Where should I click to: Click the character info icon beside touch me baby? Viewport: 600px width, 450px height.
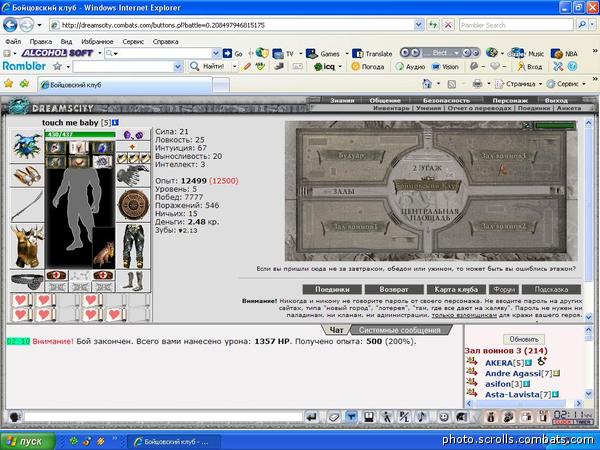click(x=115, y=122)
